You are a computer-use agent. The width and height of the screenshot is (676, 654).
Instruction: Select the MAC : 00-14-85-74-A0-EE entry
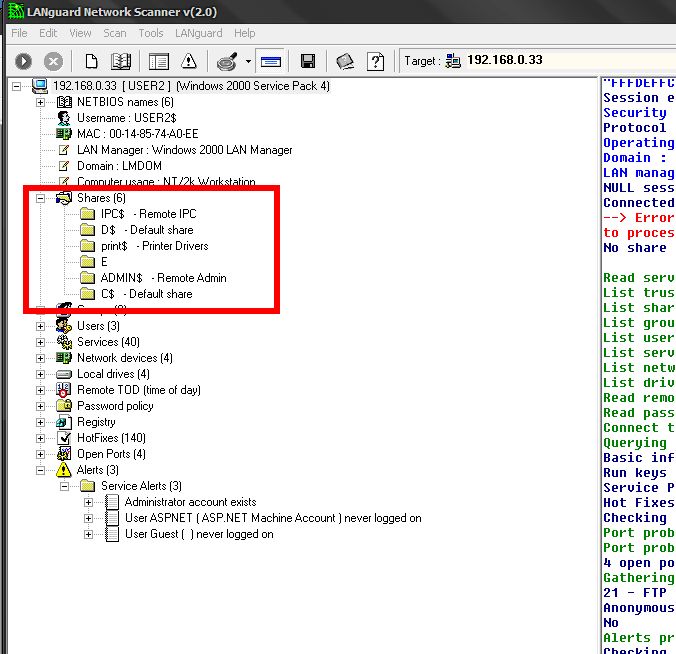pos(138,134)
